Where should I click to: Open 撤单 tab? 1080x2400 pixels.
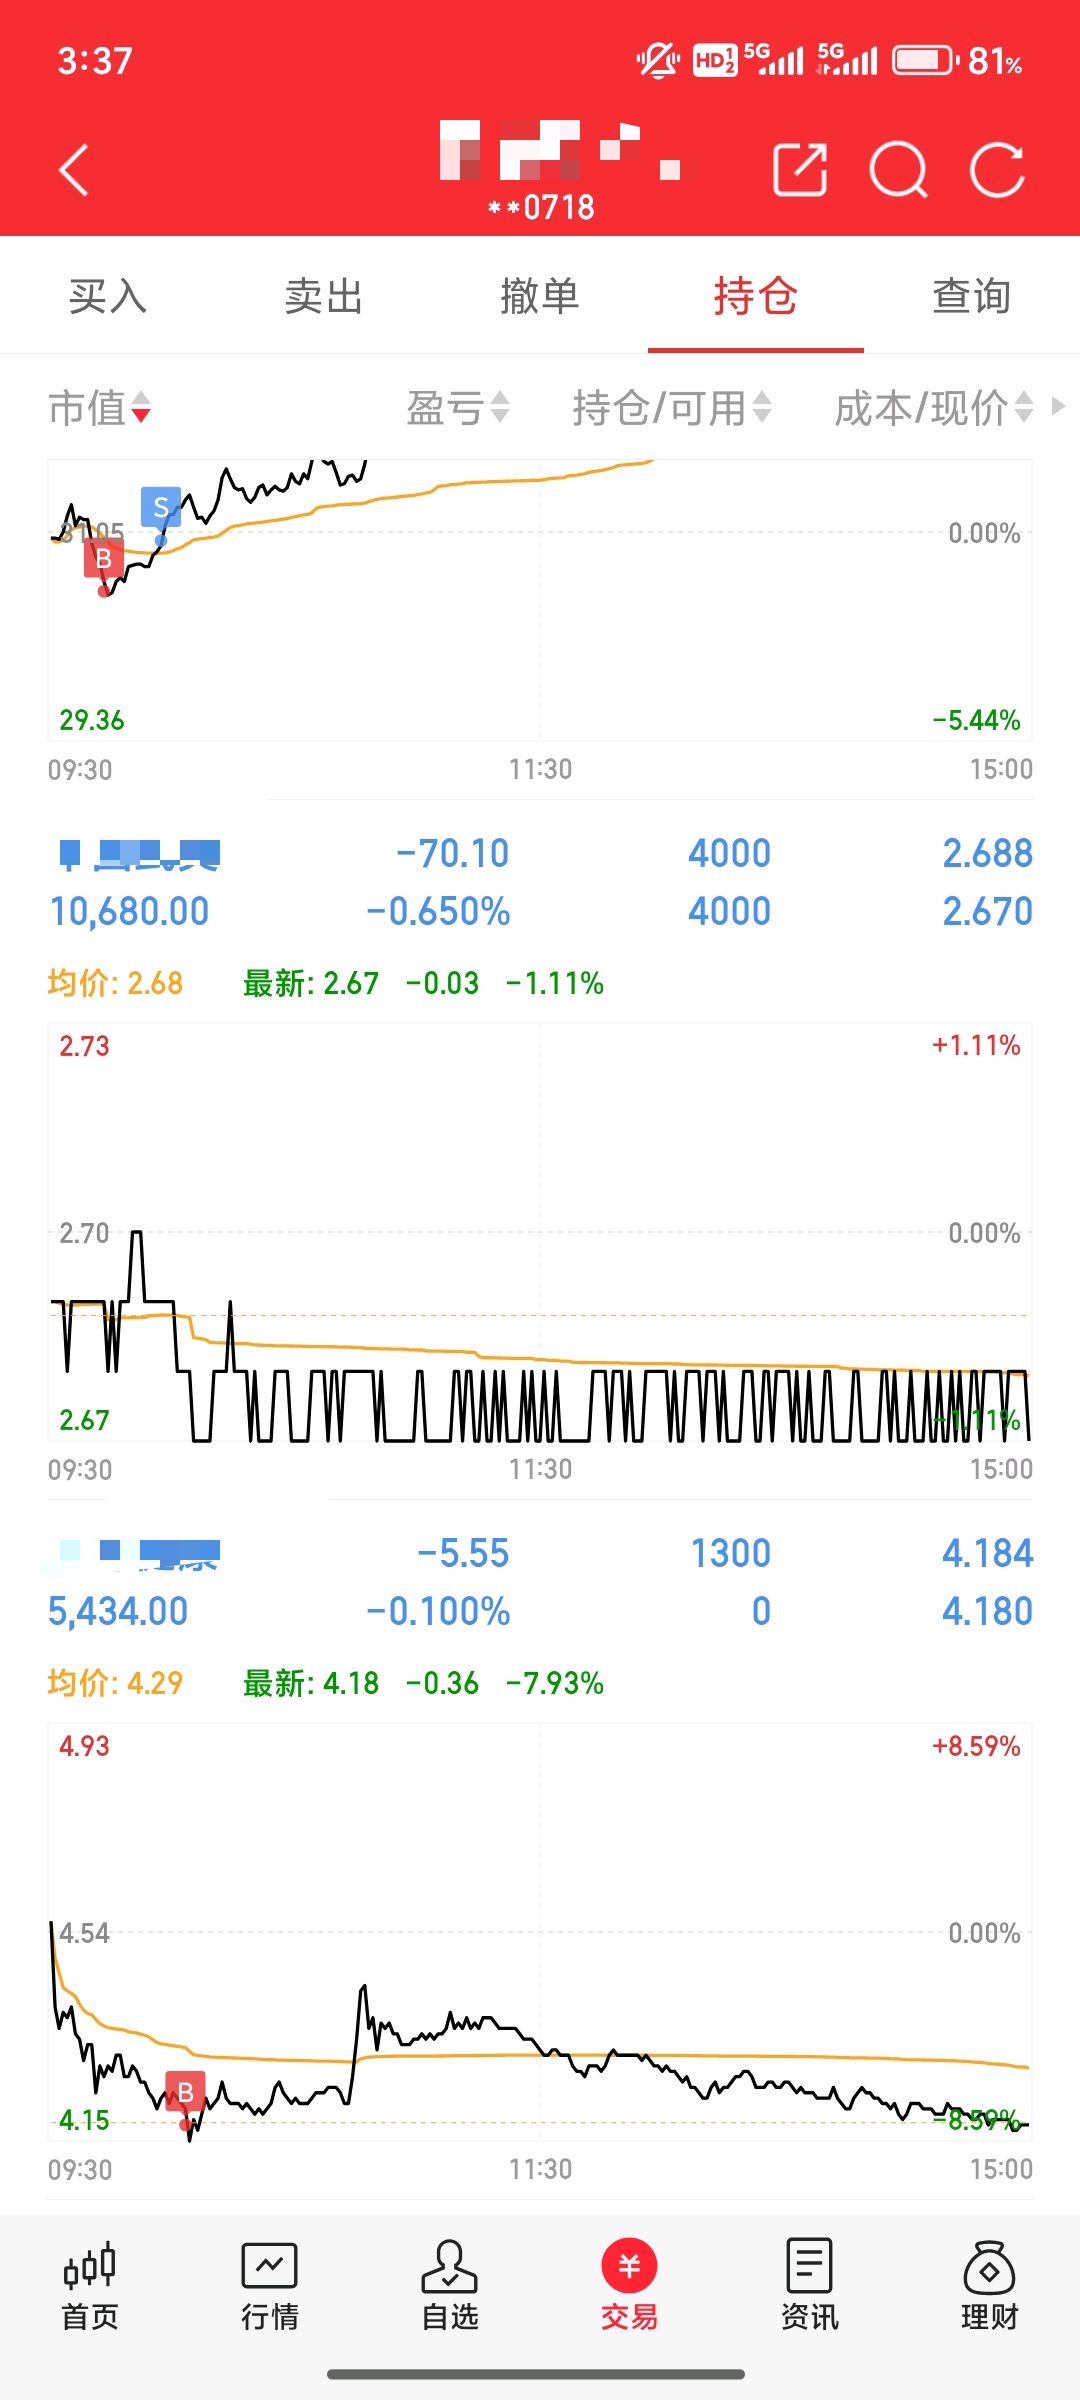(x=540, y=296)
